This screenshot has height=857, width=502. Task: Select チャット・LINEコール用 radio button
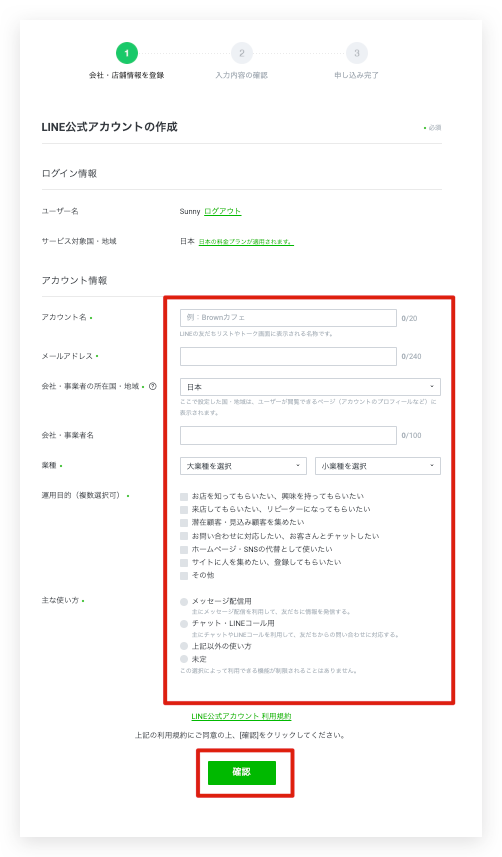184,624
